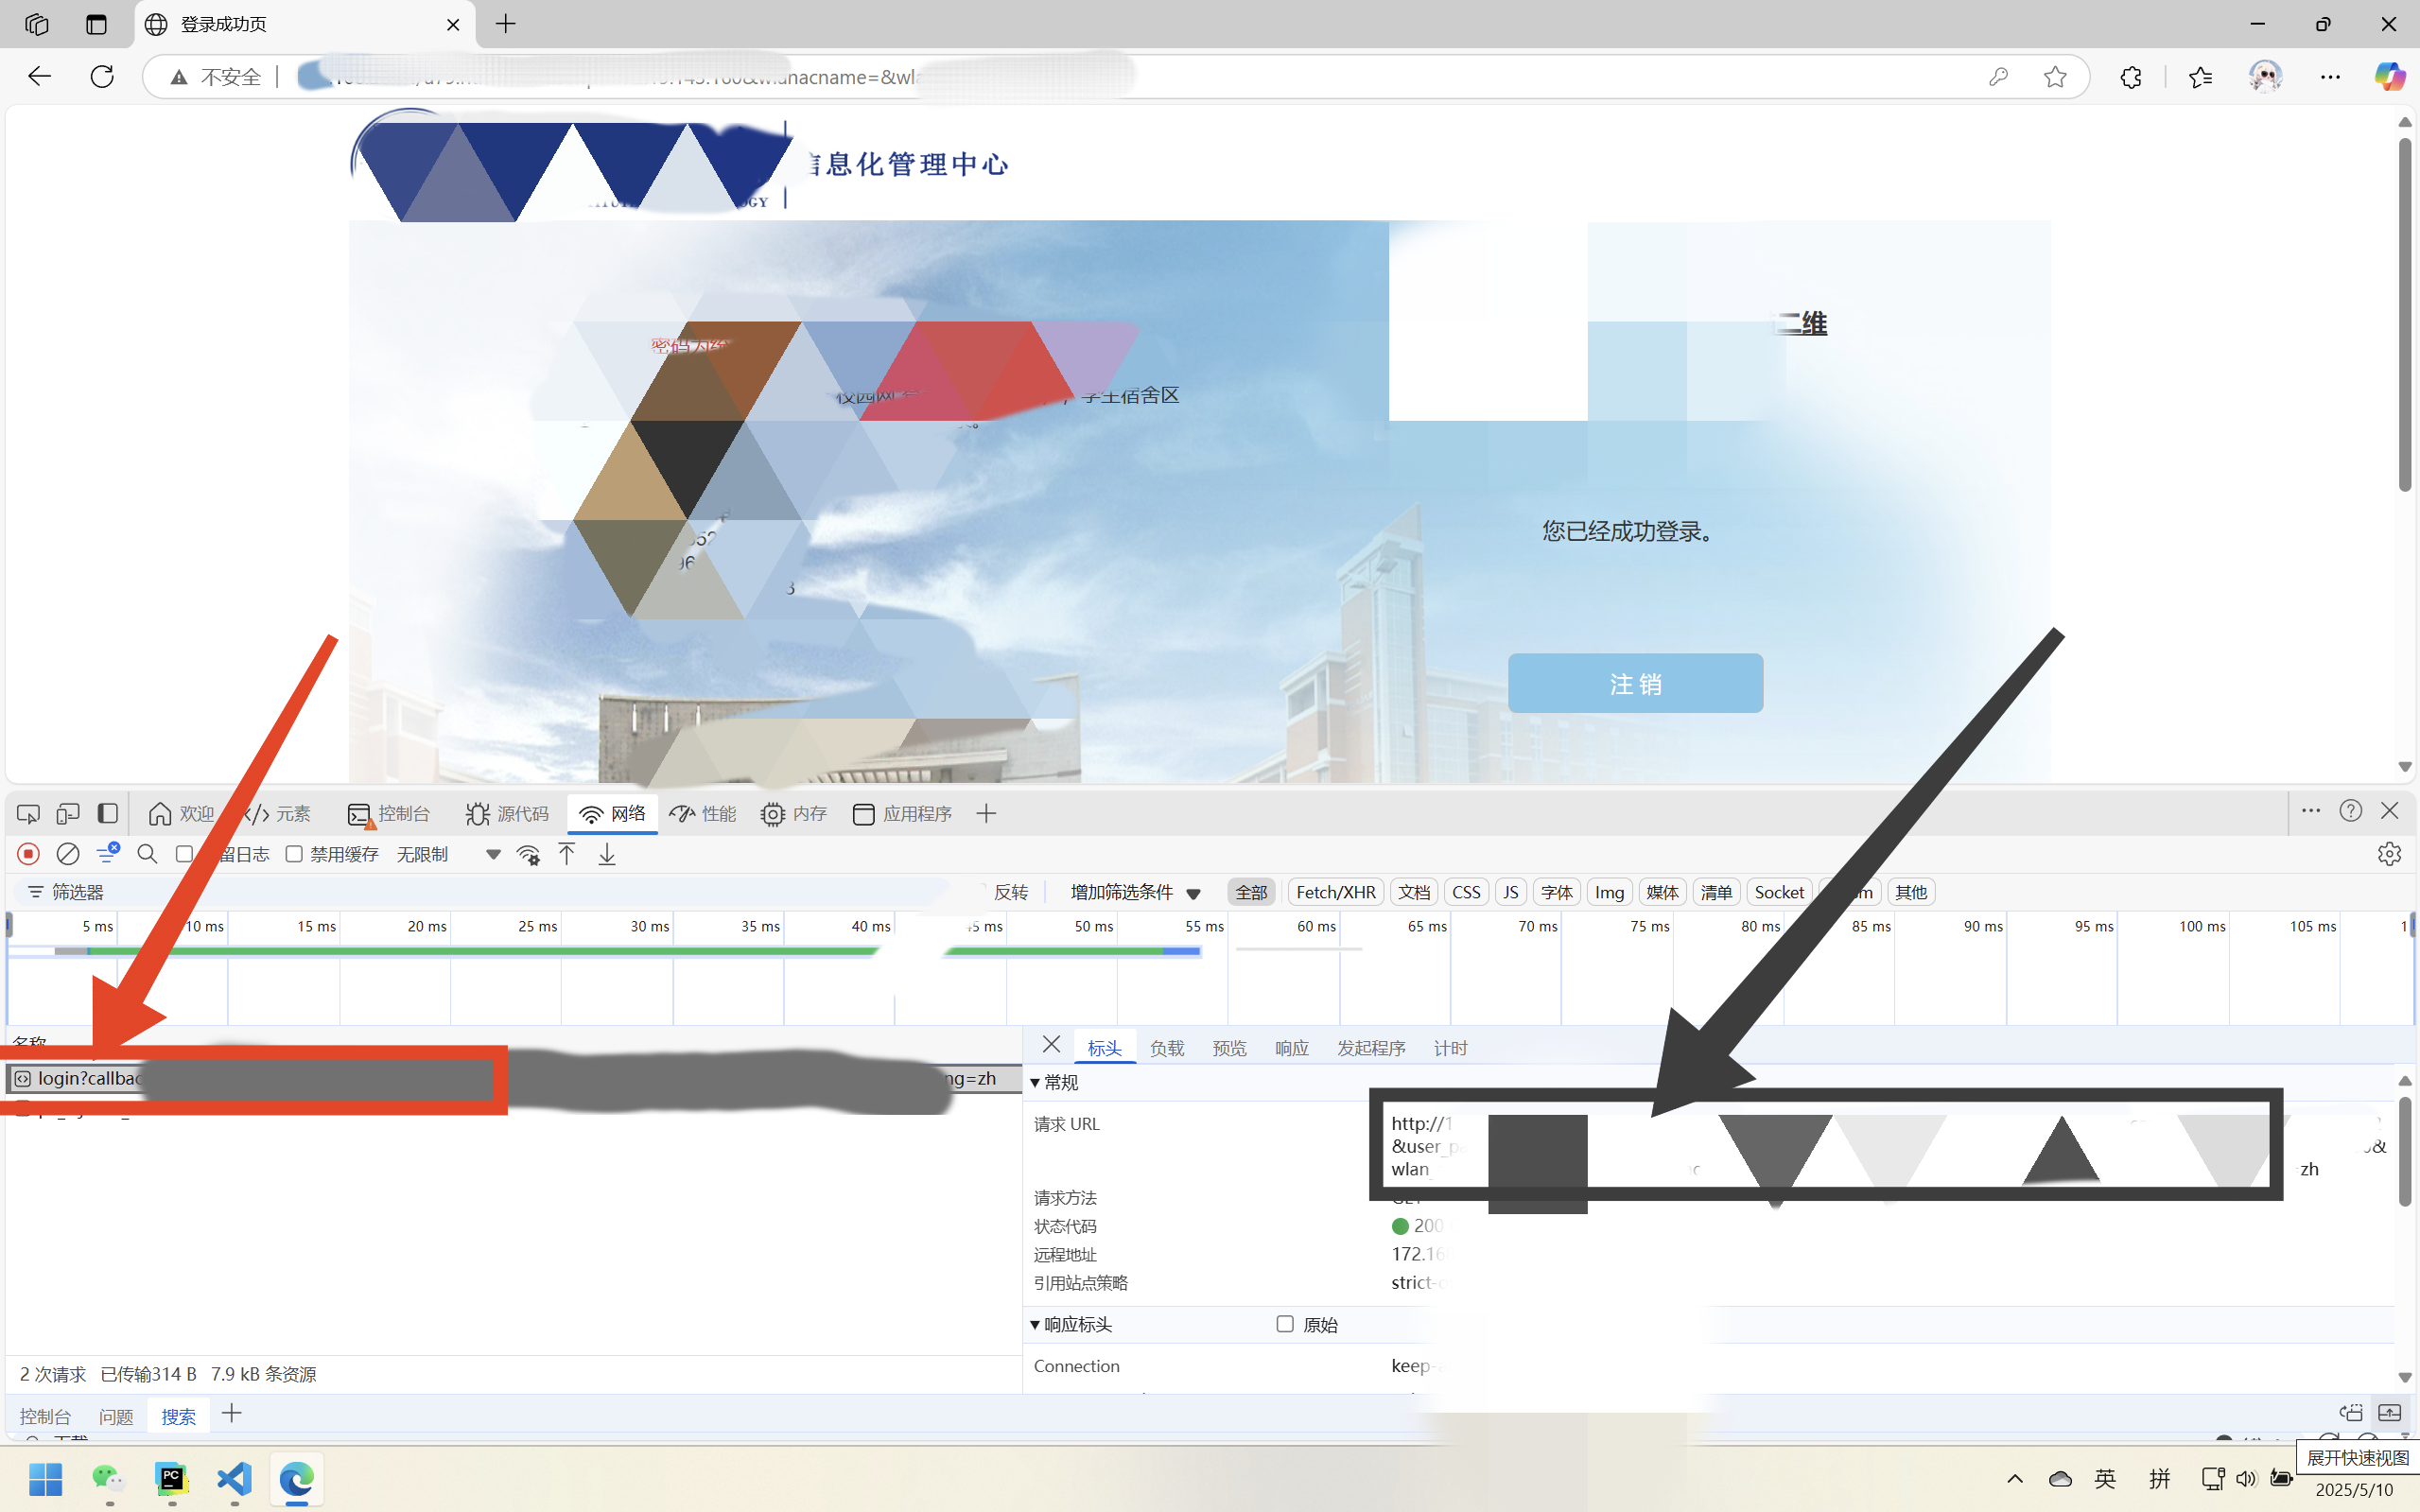This screenshot has height=1512, width=2420.
Task: Reload the page with the refresh icon
Action: tap(102, 76)
